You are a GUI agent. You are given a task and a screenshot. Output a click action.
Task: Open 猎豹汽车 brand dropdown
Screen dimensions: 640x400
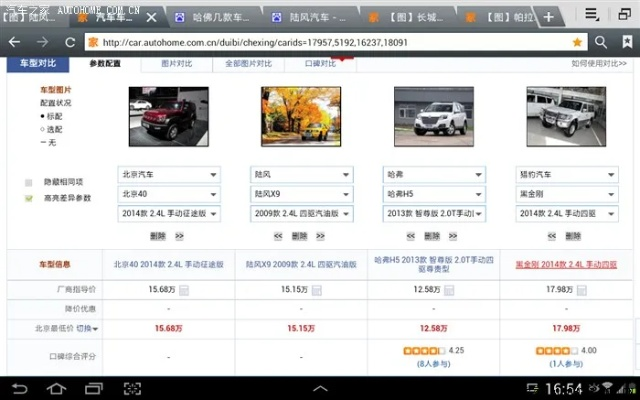pos(567,174)
